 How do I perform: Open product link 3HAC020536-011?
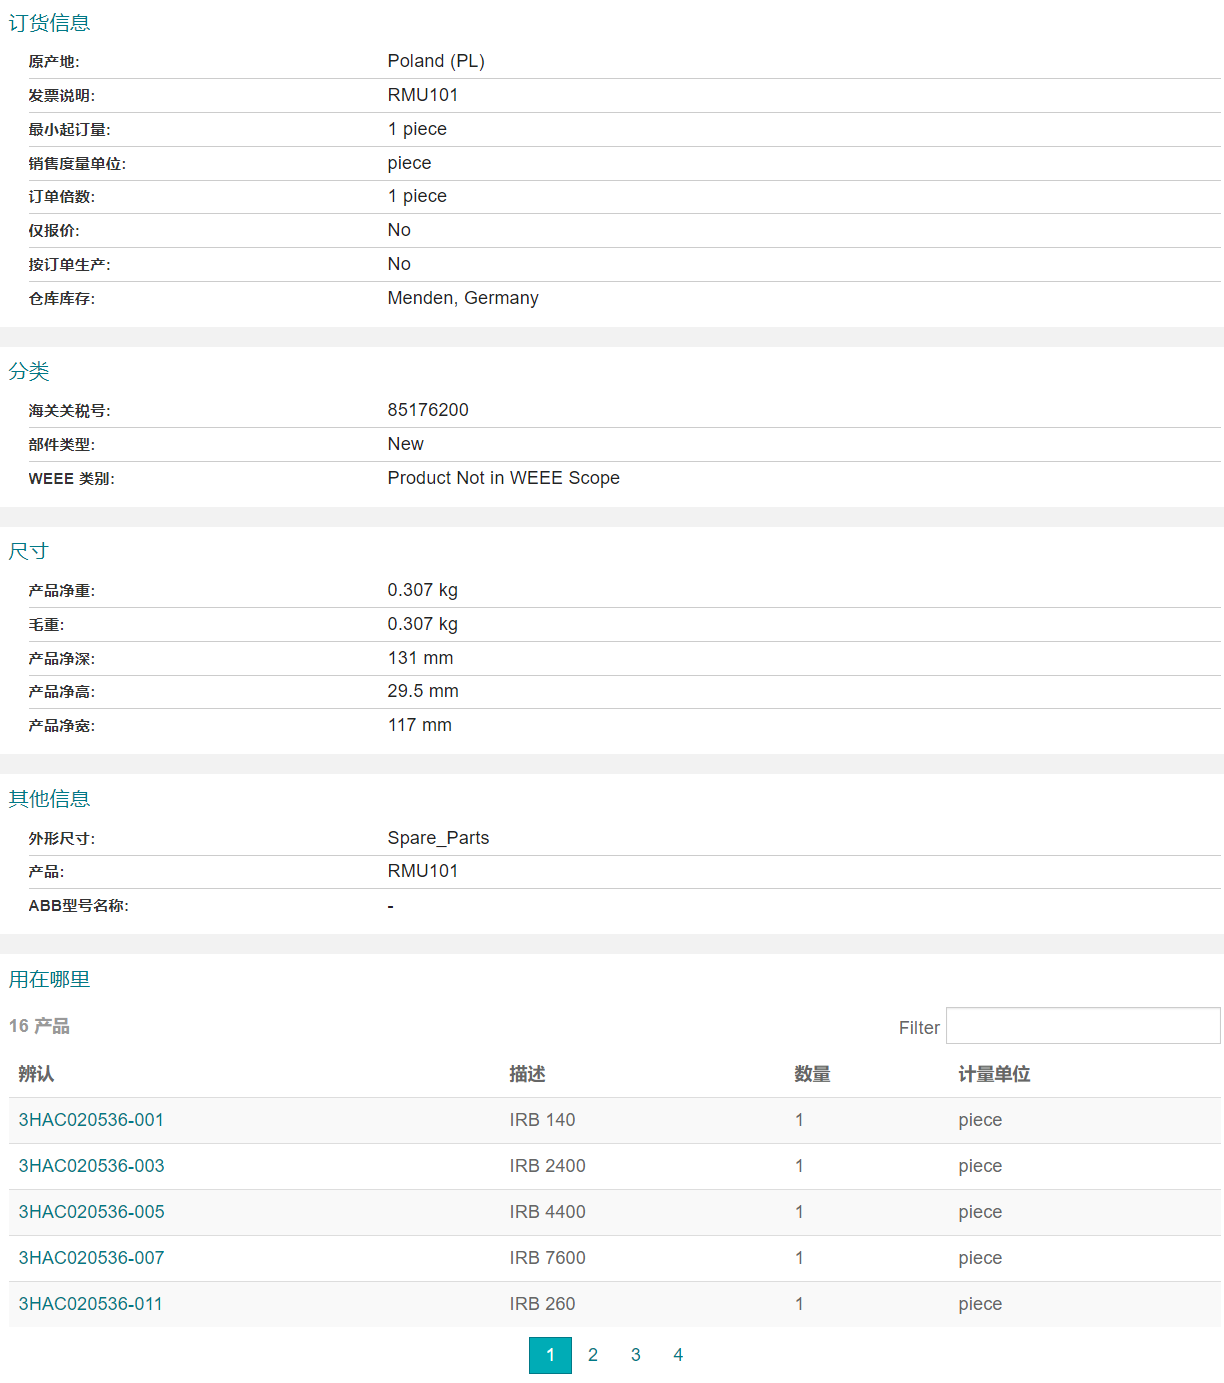click(90, 1304)
